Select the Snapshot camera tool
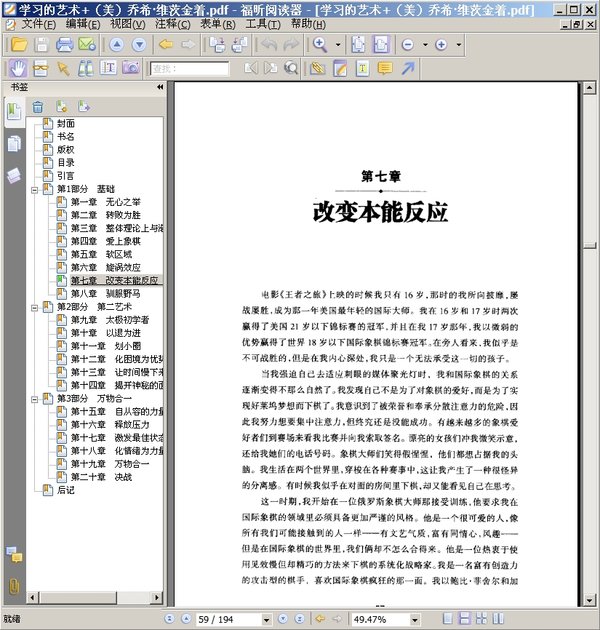Viewport: 600px width, 630px height. coord(131,68)
